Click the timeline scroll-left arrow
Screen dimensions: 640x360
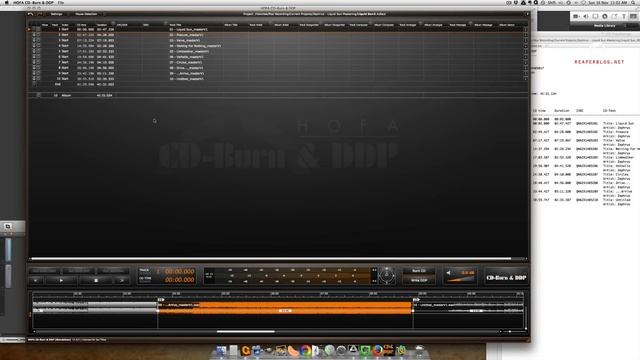[34, 331]
